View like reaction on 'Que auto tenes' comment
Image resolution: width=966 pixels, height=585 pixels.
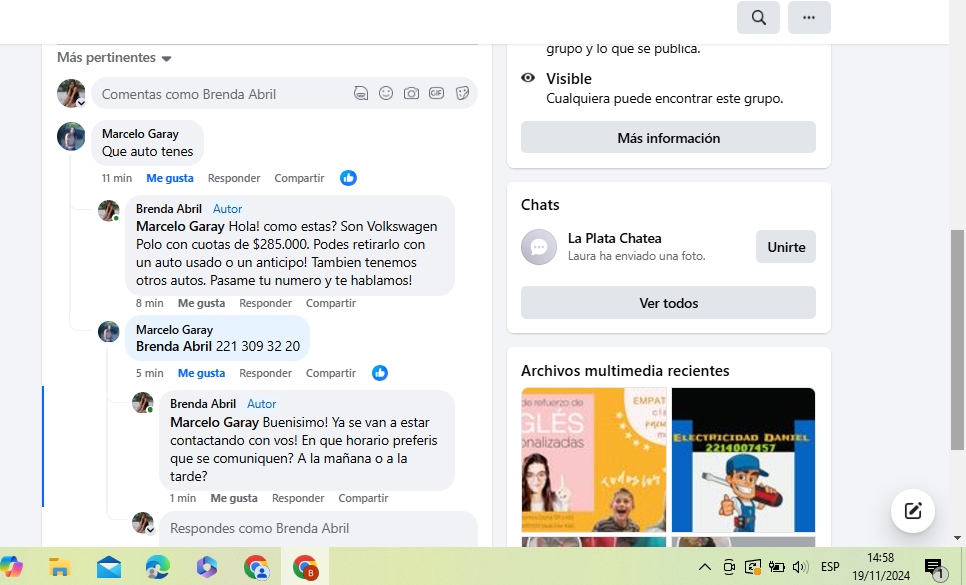(348, 178)
